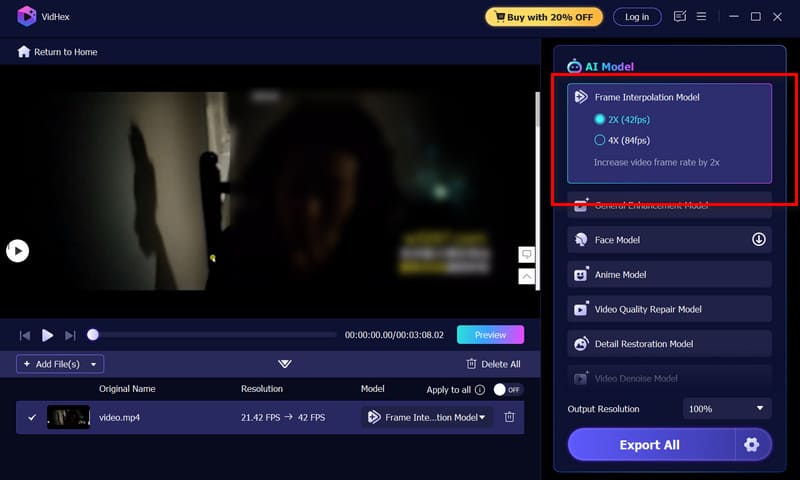The image size is (800, 480).
Task: Select the 4X (84fps) option
Action: click(600, 140)
